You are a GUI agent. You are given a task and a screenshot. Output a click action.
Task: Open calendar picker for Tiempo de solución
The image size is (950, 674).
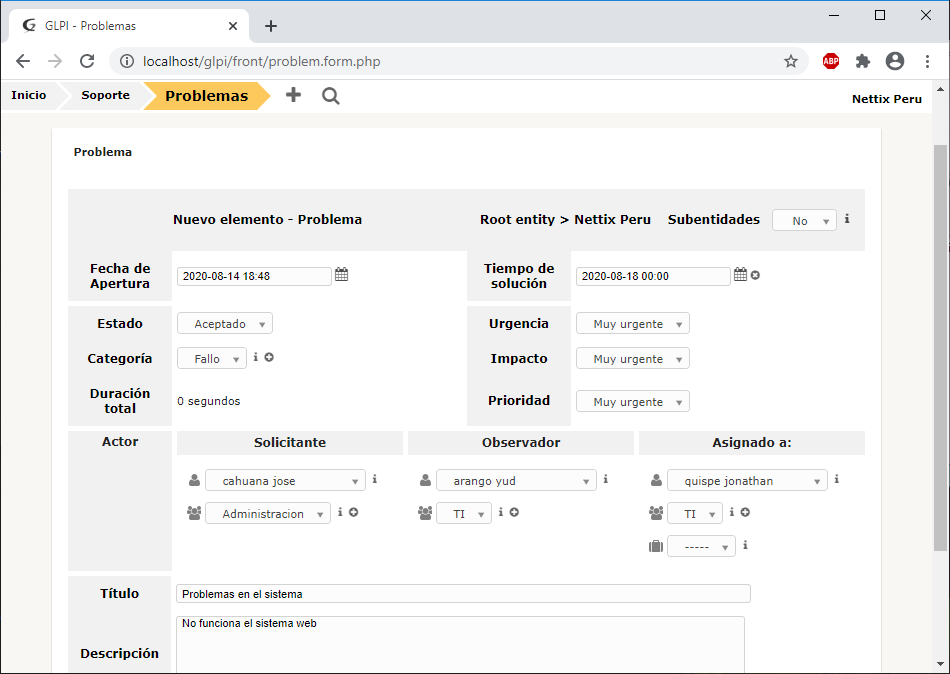tap(740, 275)
